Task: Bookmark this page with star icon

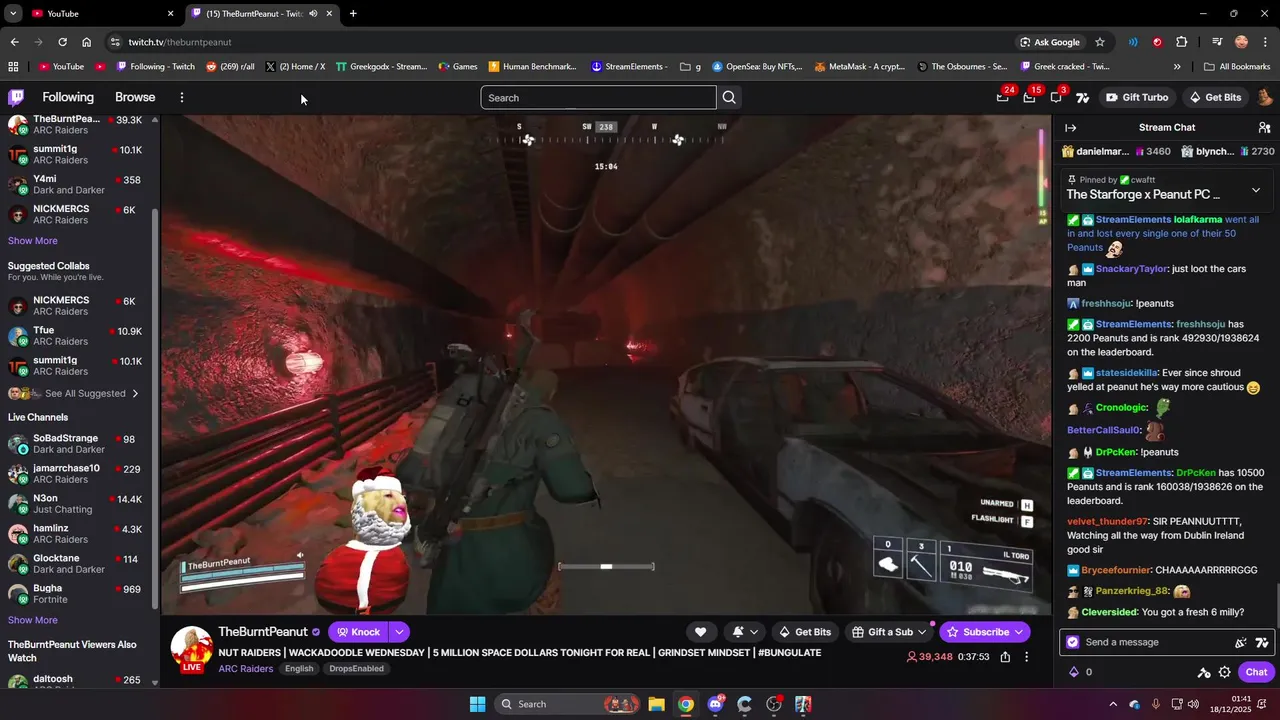Action: (x=1100, y=42)
